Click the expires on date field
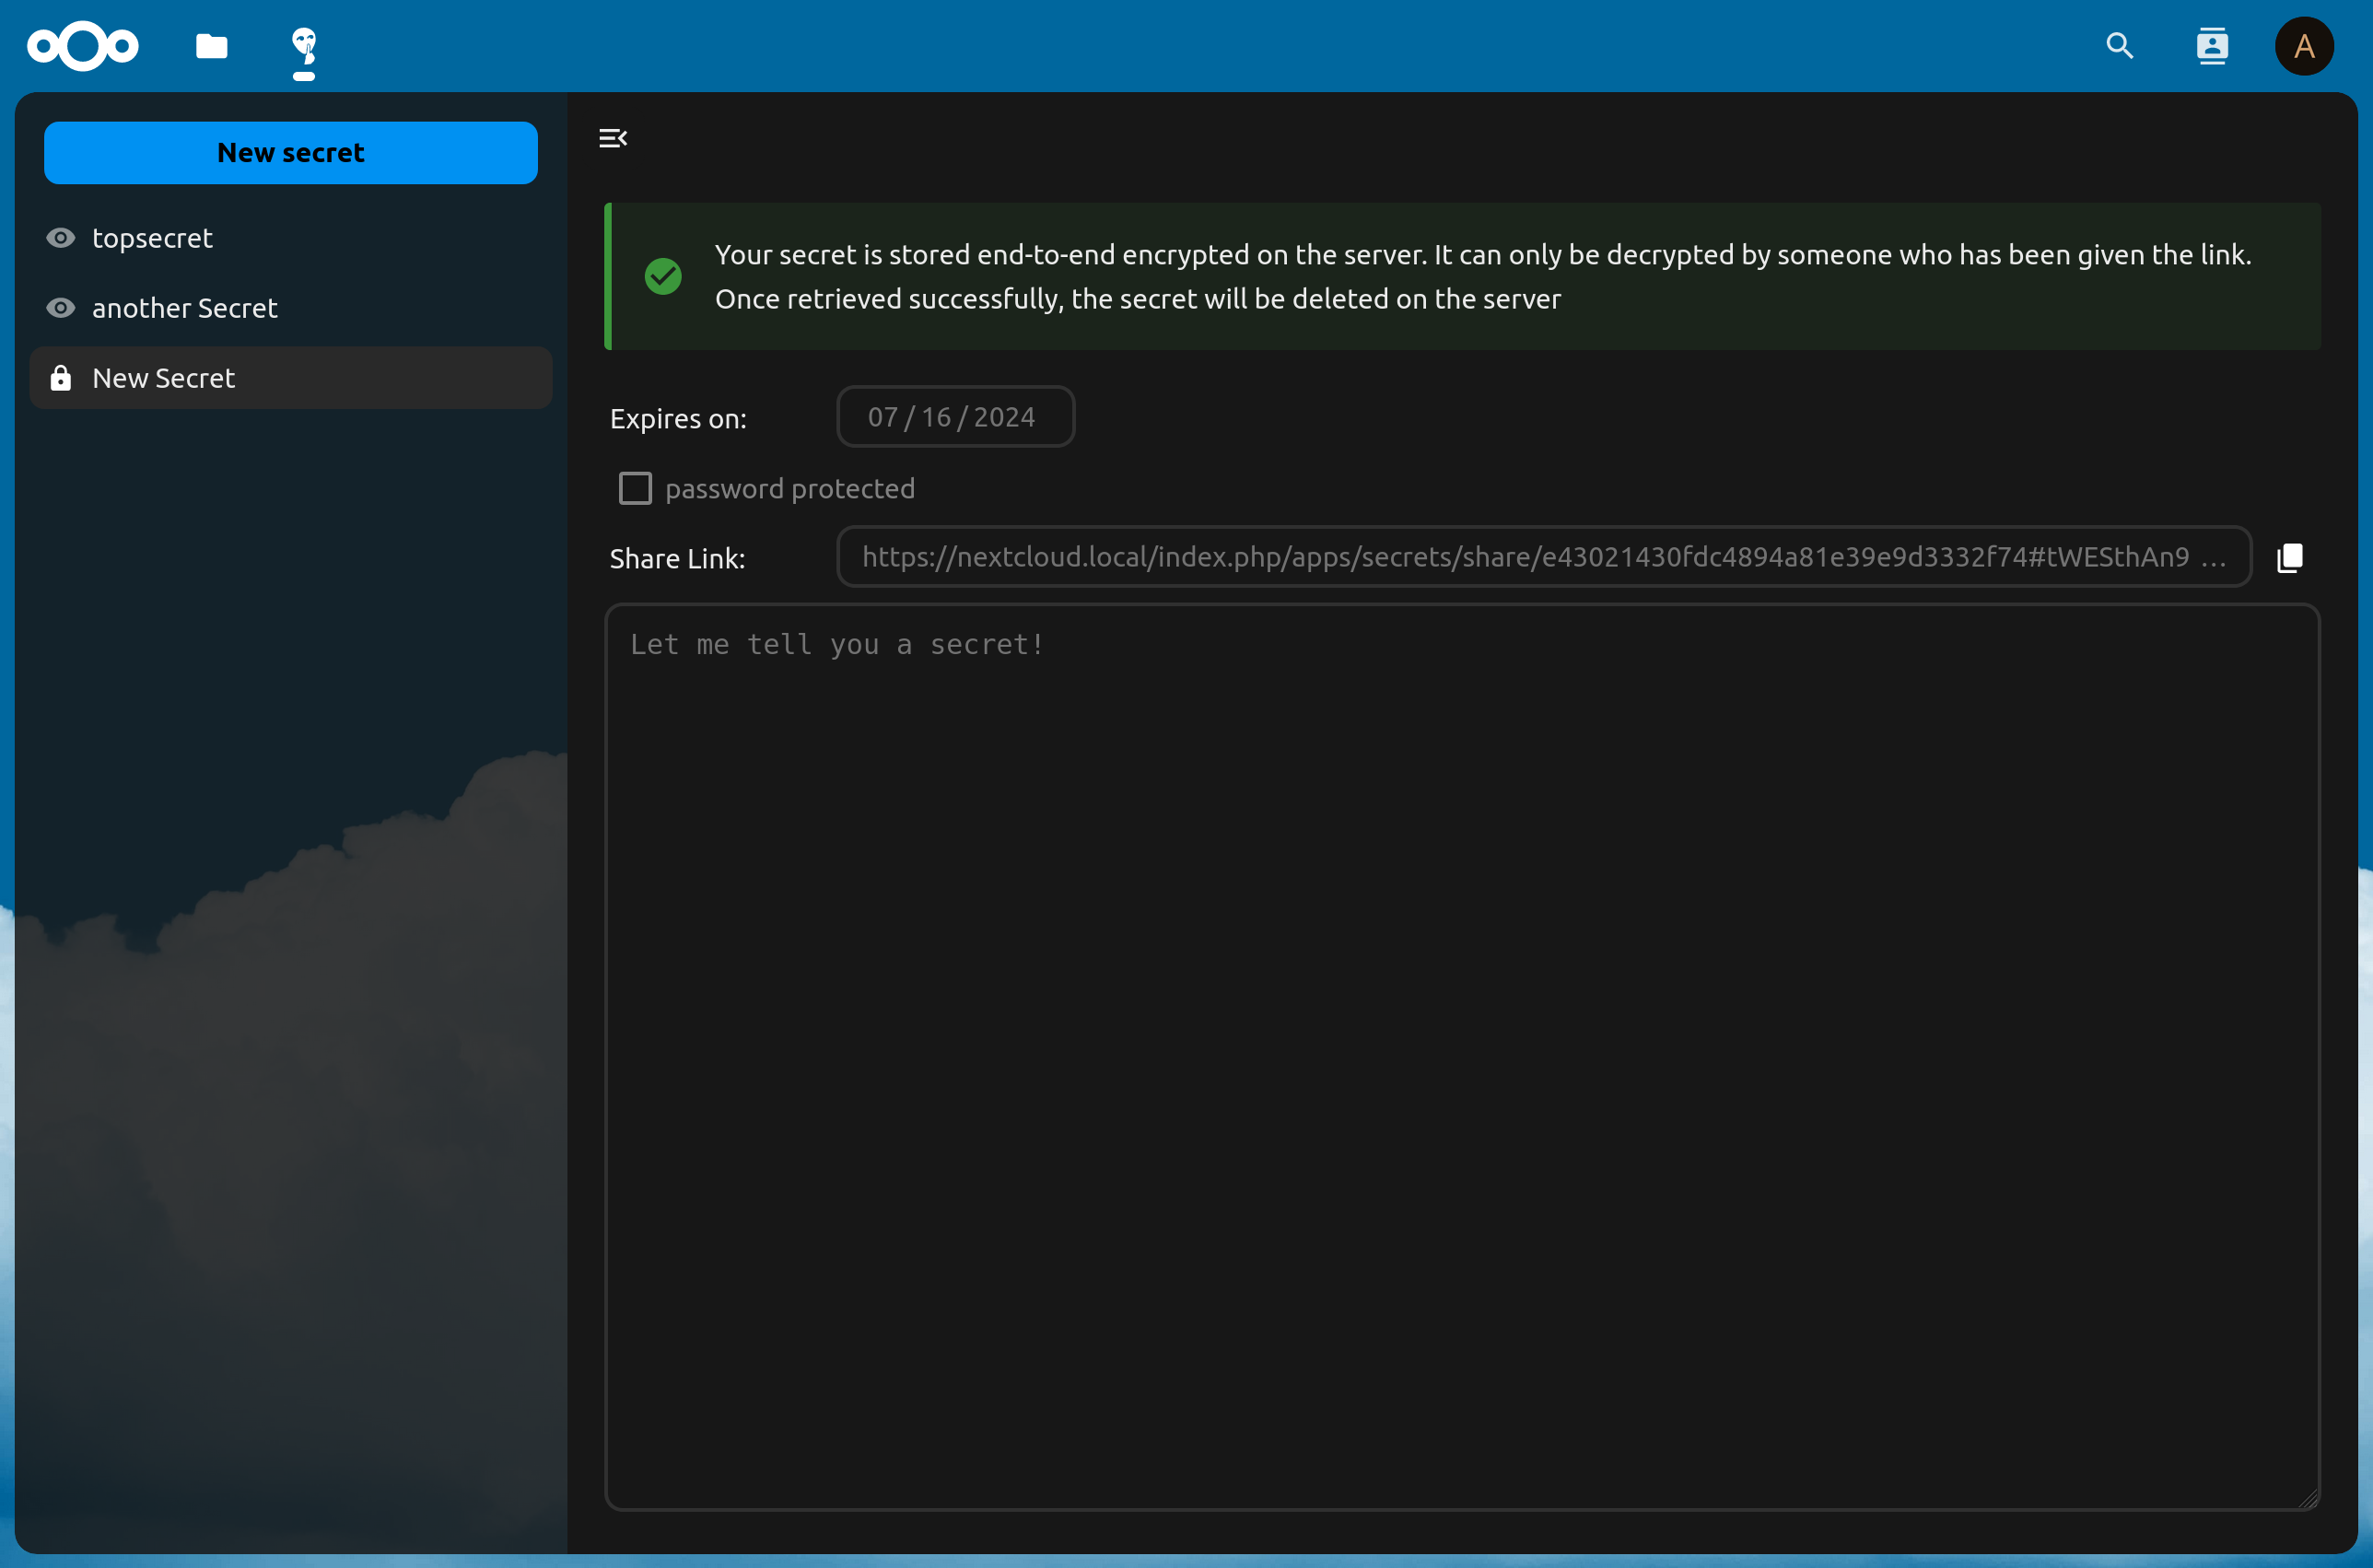The width and height of the screenshot is (2373, 1568). tap(953, 416)
